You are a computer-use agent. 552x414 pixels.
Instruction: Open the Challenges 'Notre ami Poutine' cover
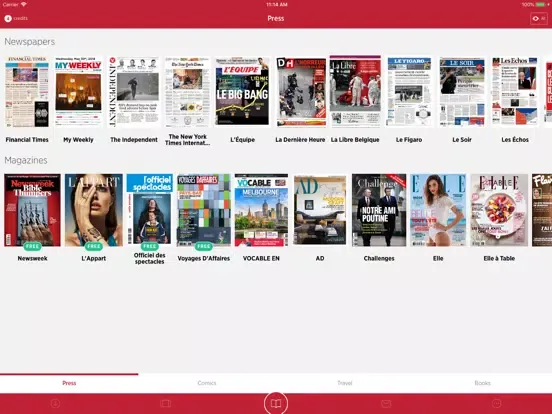[379, 210]
